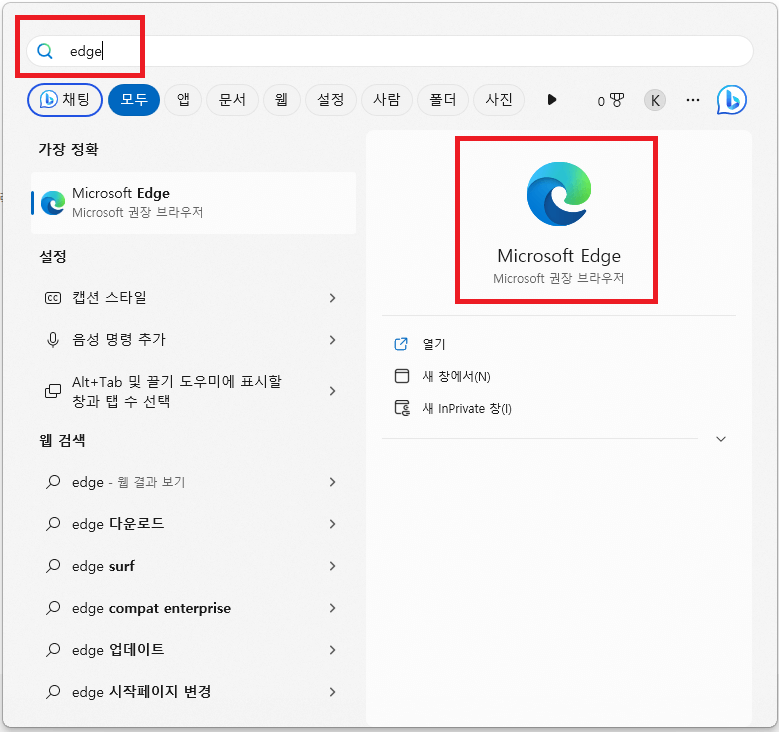This screenshot has height=732, width=779.
Task: Open 음성 명령 추가 settings result
Action: coord(194,340)
